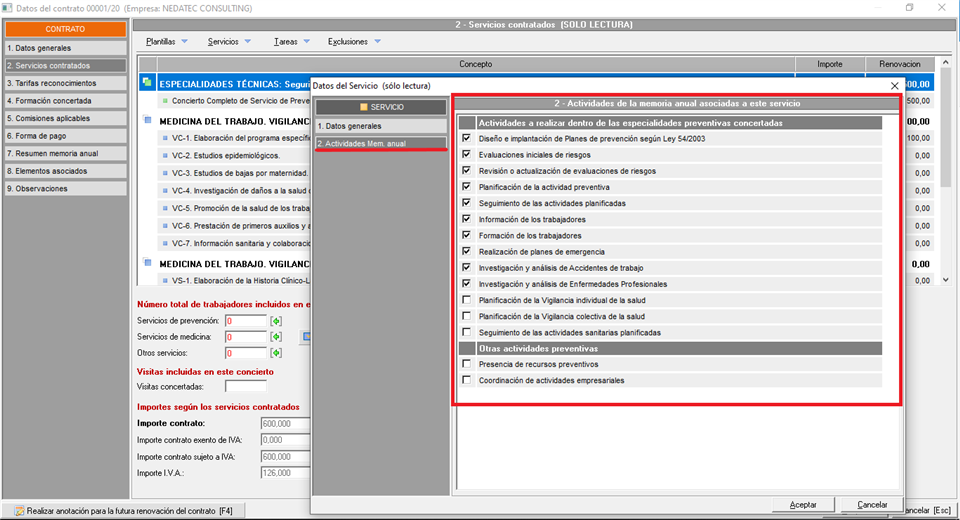Switch to dialog tab 1. Datos generales
This screenshot has height=520, width=960.
click(380, 126)
